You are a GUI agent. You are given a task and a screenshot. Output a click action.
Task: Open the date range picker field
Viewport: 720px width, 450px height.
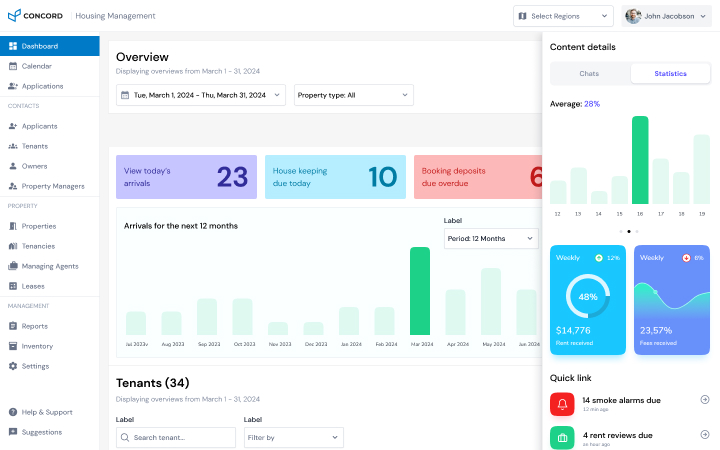tap(200, 95)
